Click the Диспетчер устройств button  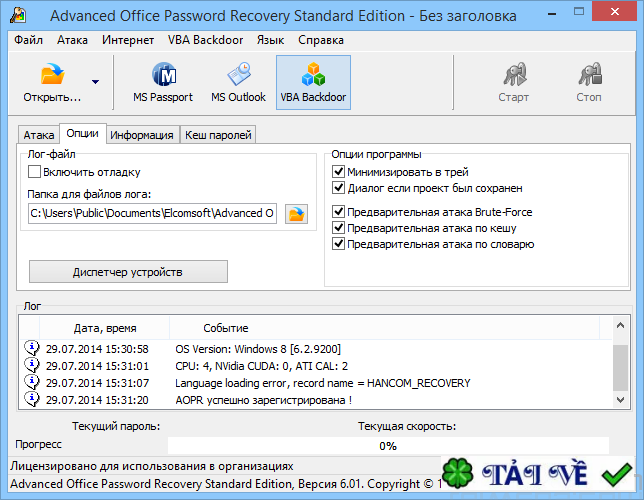pos(128,272)
